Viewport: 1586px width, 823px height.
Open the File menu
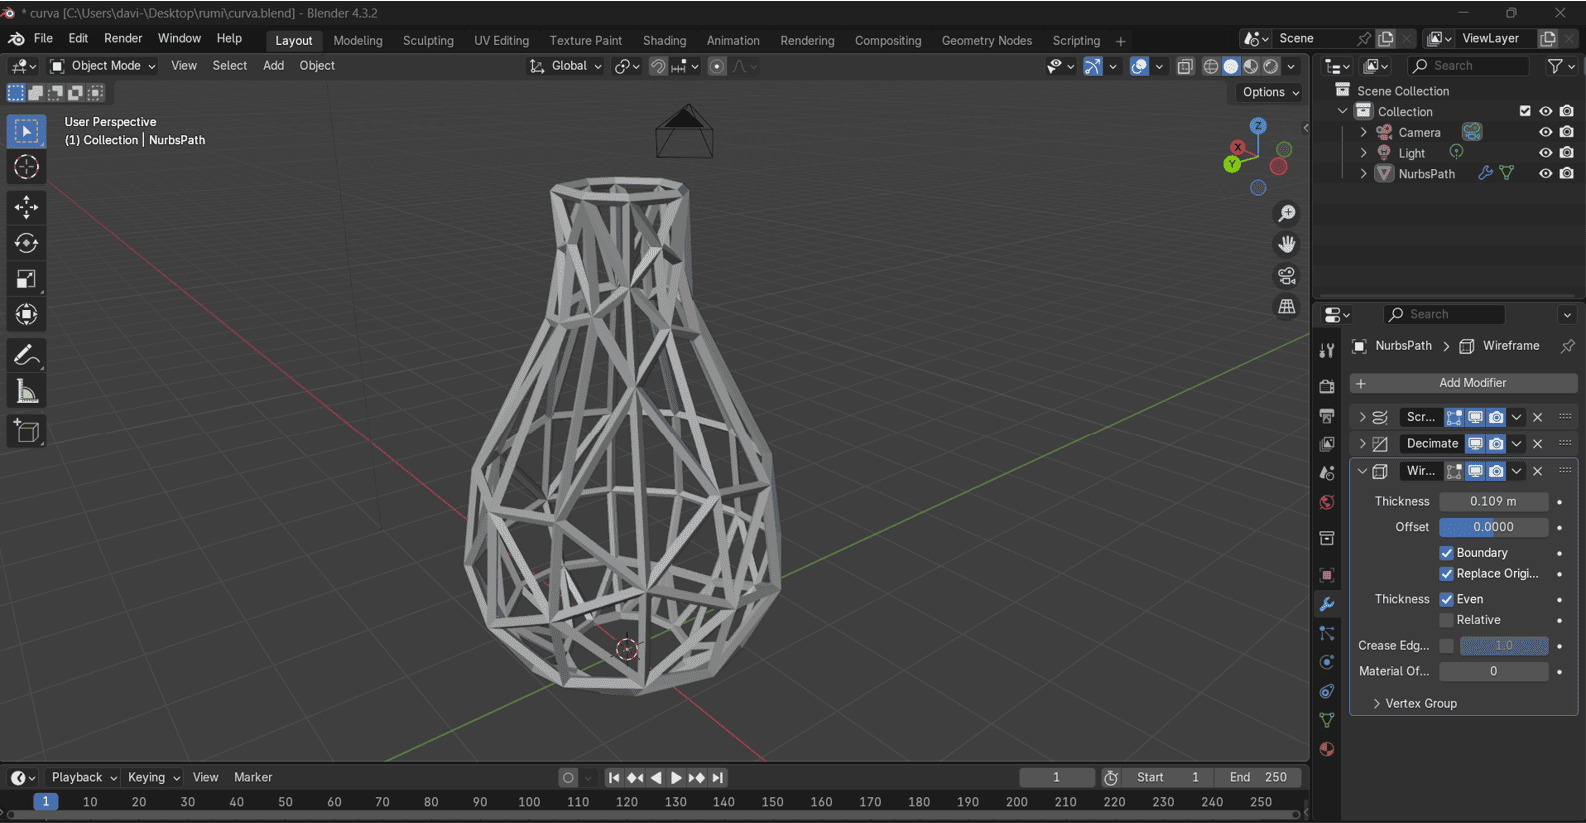coord(43,38)
